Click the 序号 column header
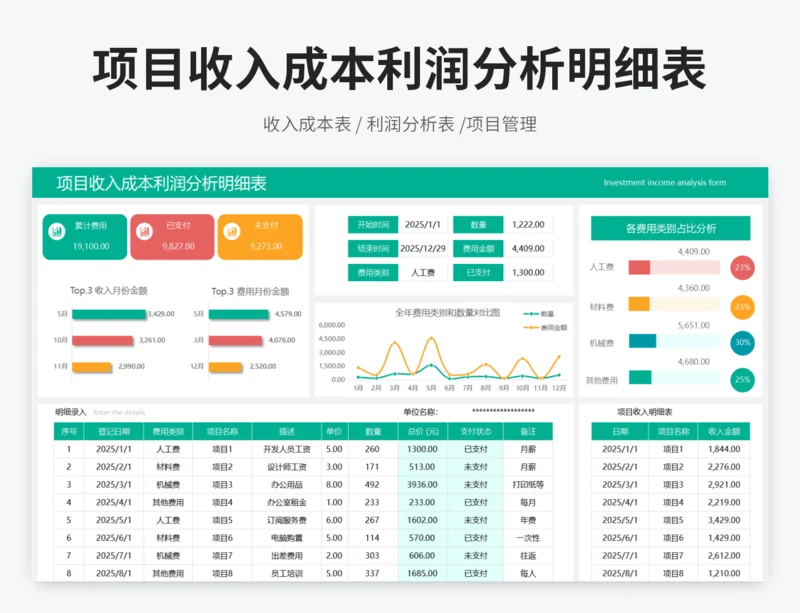The height and width of the screenshot is (613, 800). (69, 432)
